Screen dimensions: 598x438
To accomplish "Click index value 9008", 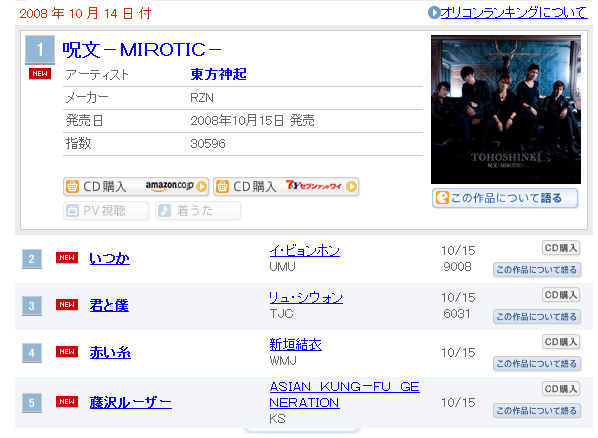I will [x=457, y=267].
